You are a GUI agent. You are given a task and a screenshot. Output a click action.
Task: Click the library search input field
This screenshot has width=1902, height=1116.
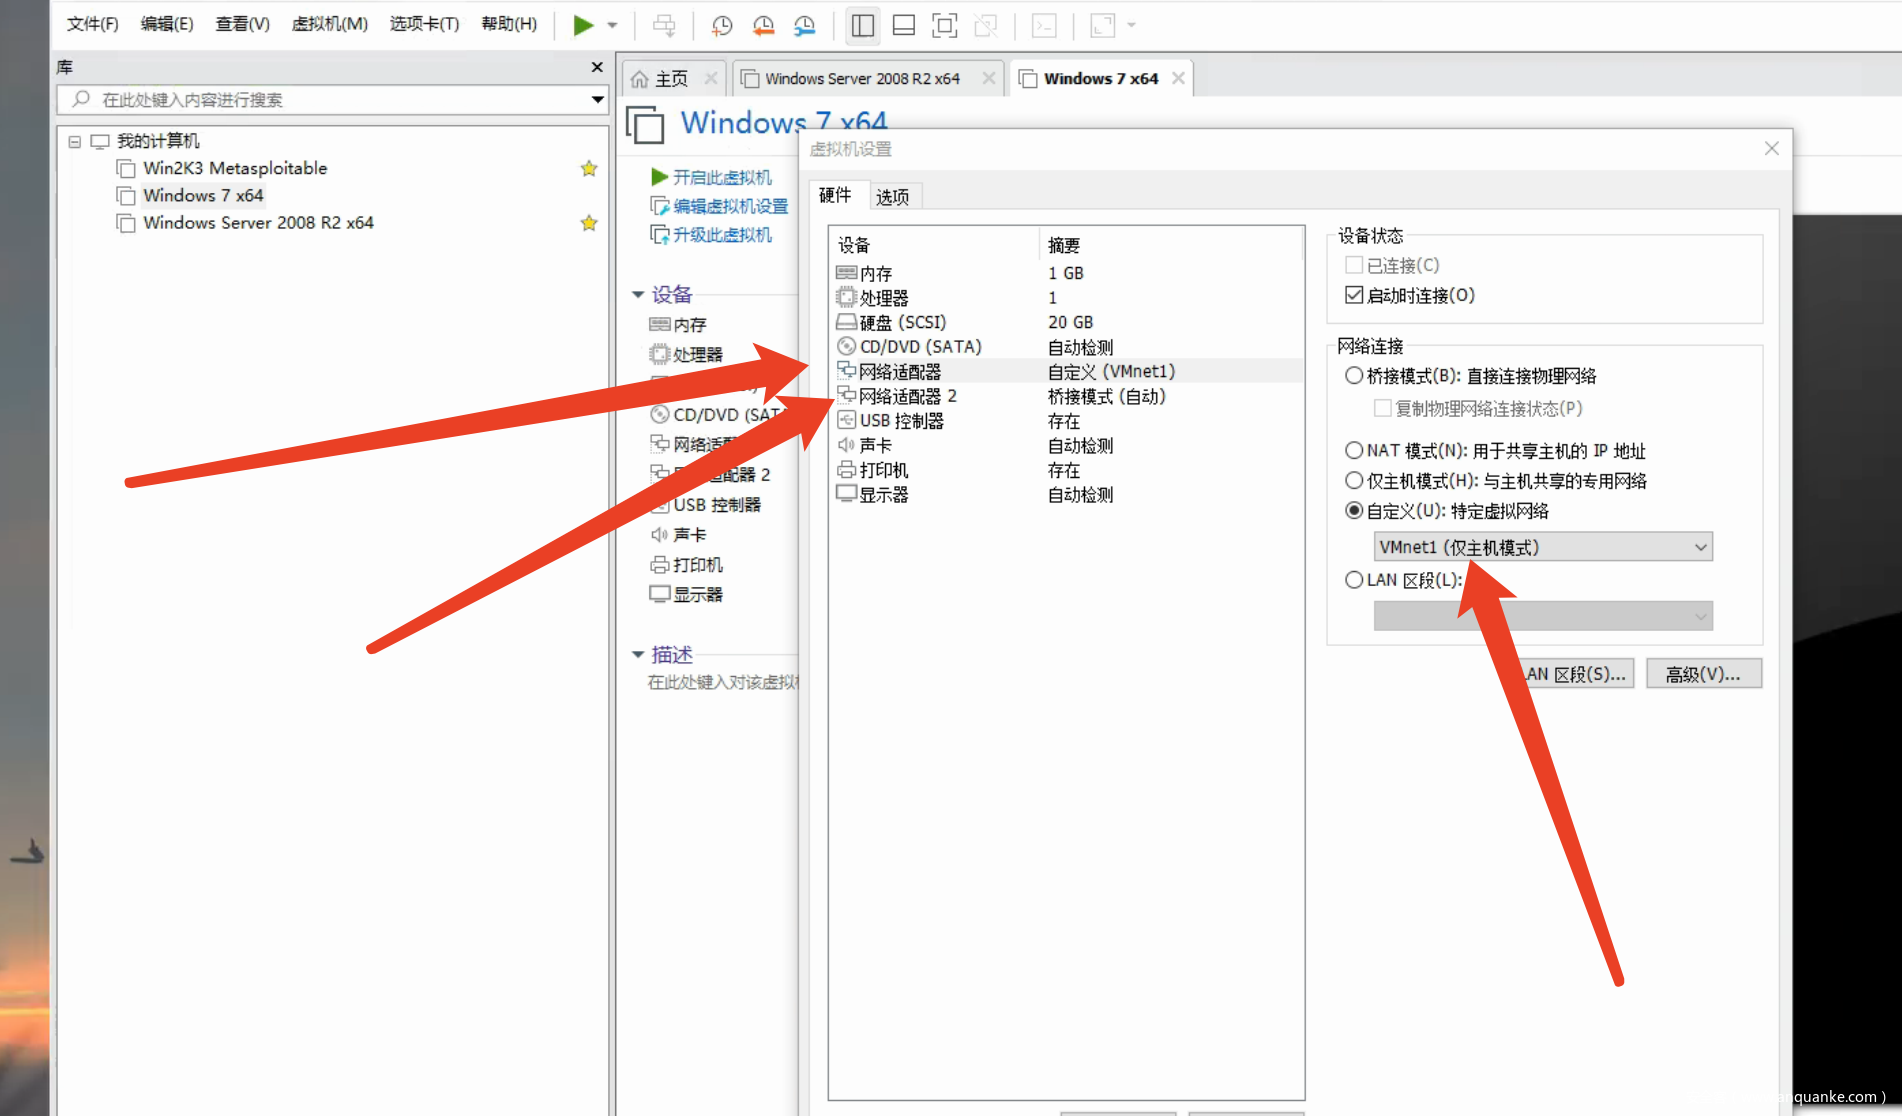330,99
